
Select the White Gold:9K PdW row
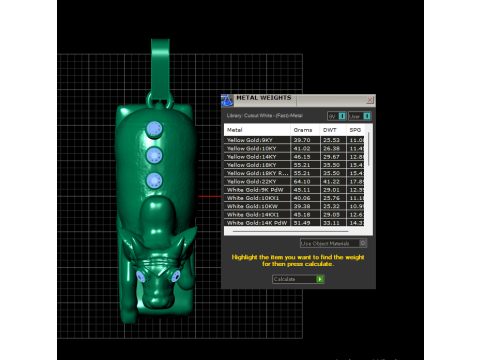(x=294, y=190)
